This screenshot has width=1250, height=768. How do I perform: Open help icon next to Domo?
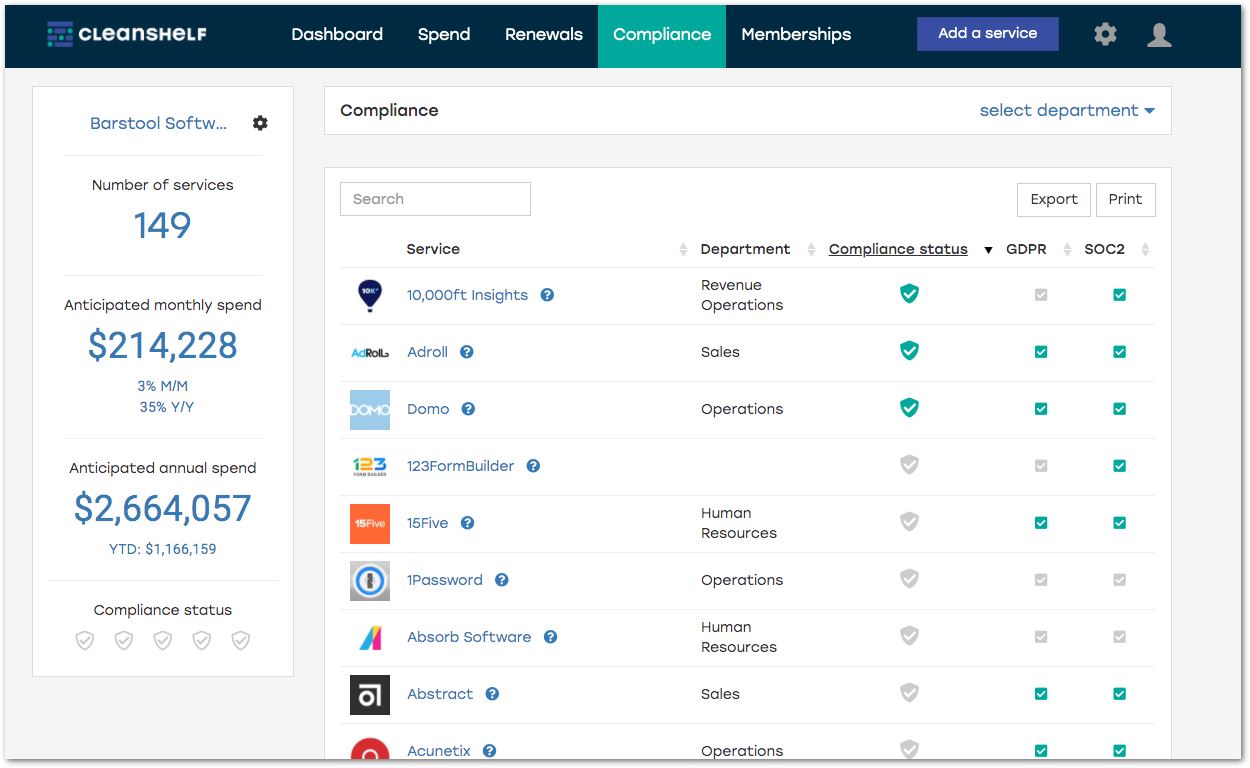[x=468, y=409]
